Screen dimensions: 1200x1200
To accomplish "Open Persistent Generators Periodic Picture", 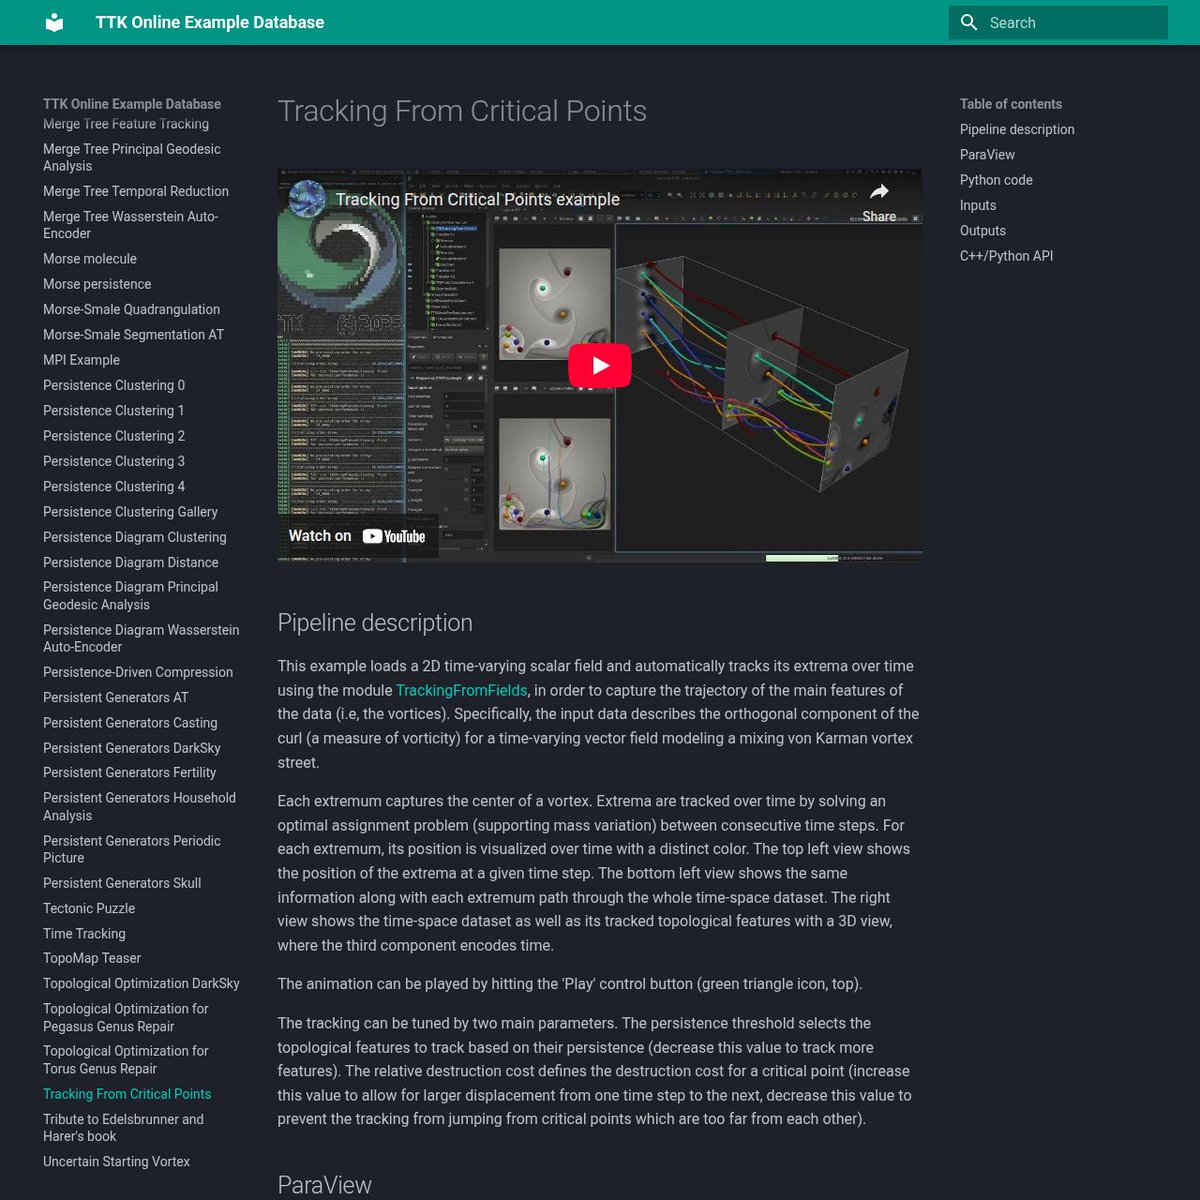I will pyautogui.click(x=132, y=849).
